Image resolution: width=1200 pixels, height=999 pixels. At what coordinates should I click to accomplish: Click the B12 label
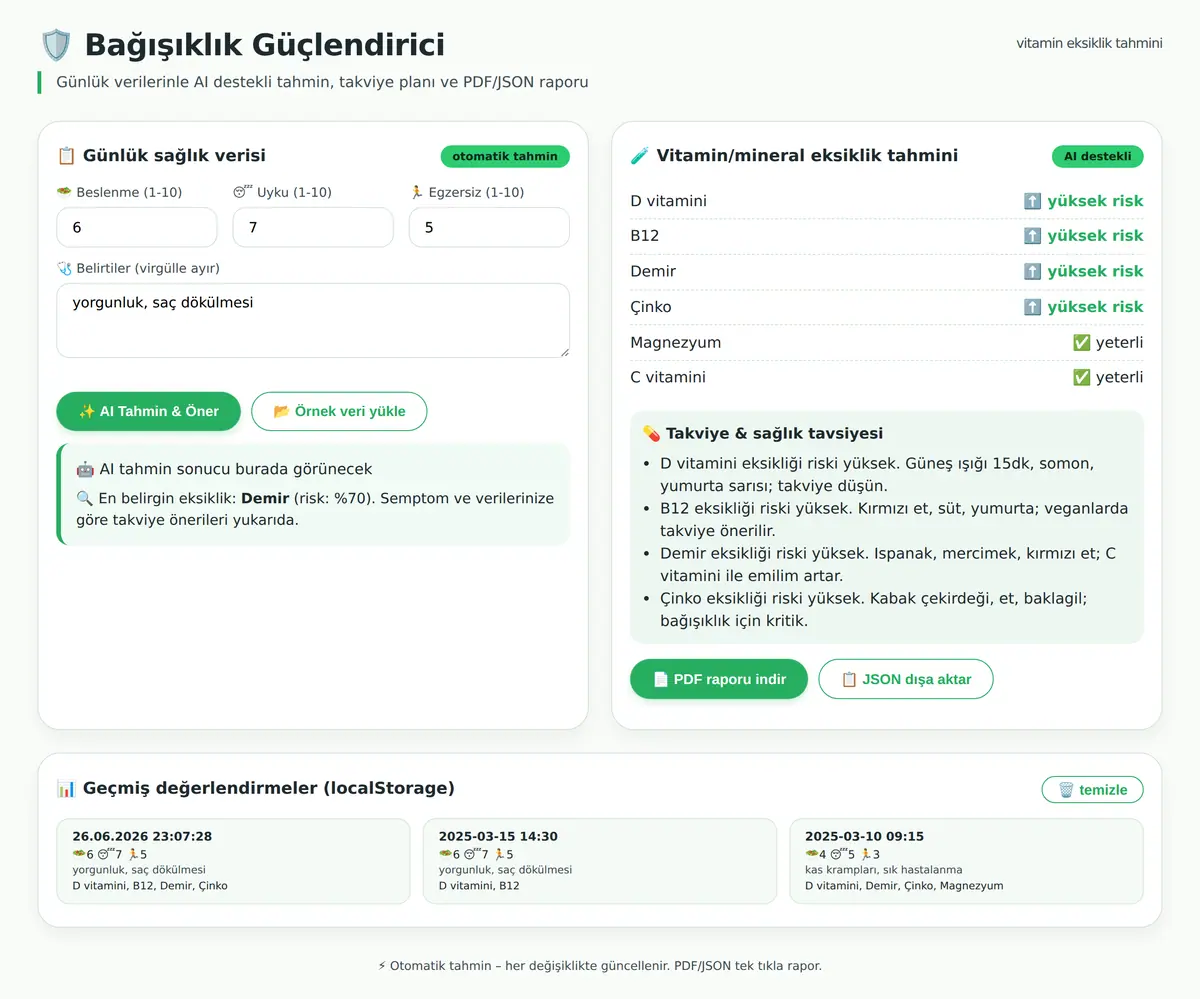click(x=645, y=236)
